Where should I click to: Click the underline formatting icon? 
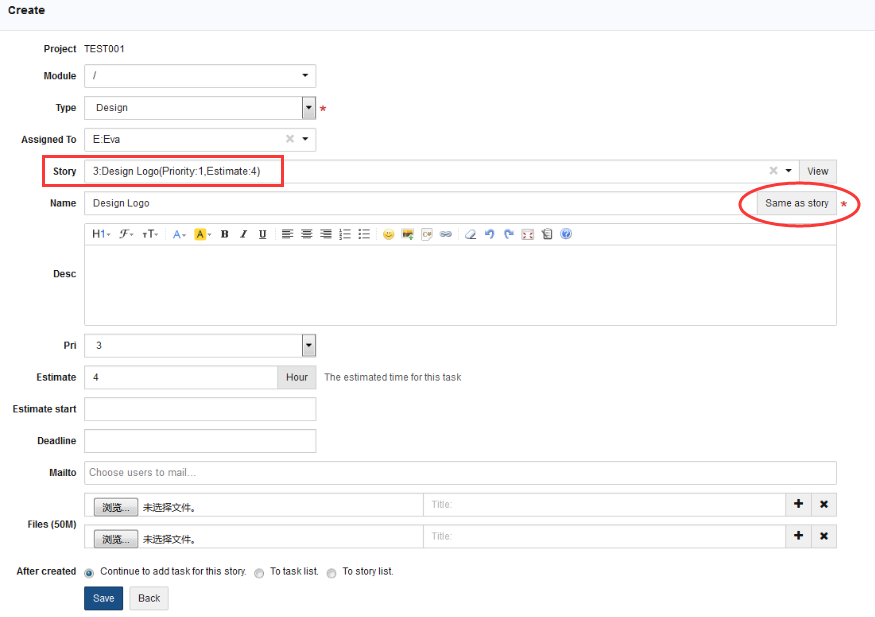tap(262, 234)
